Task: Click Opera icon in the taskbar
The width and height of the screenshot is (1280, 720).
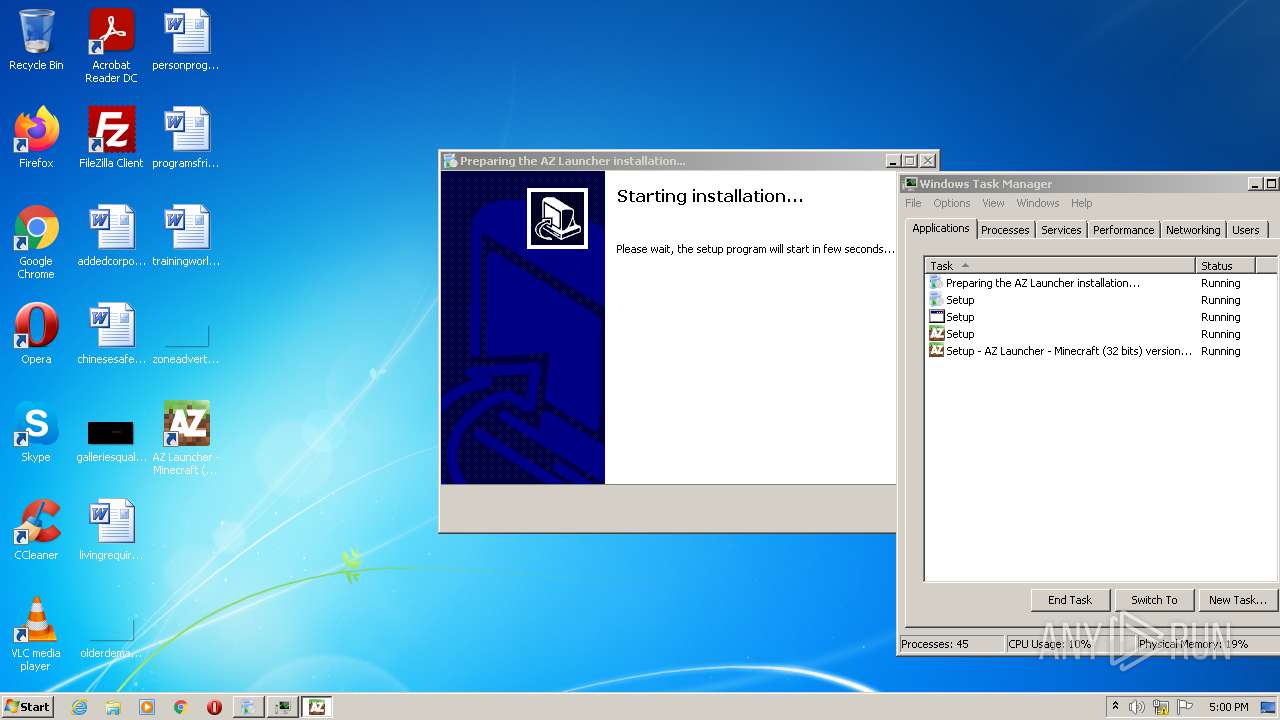Action: [214, 707]
